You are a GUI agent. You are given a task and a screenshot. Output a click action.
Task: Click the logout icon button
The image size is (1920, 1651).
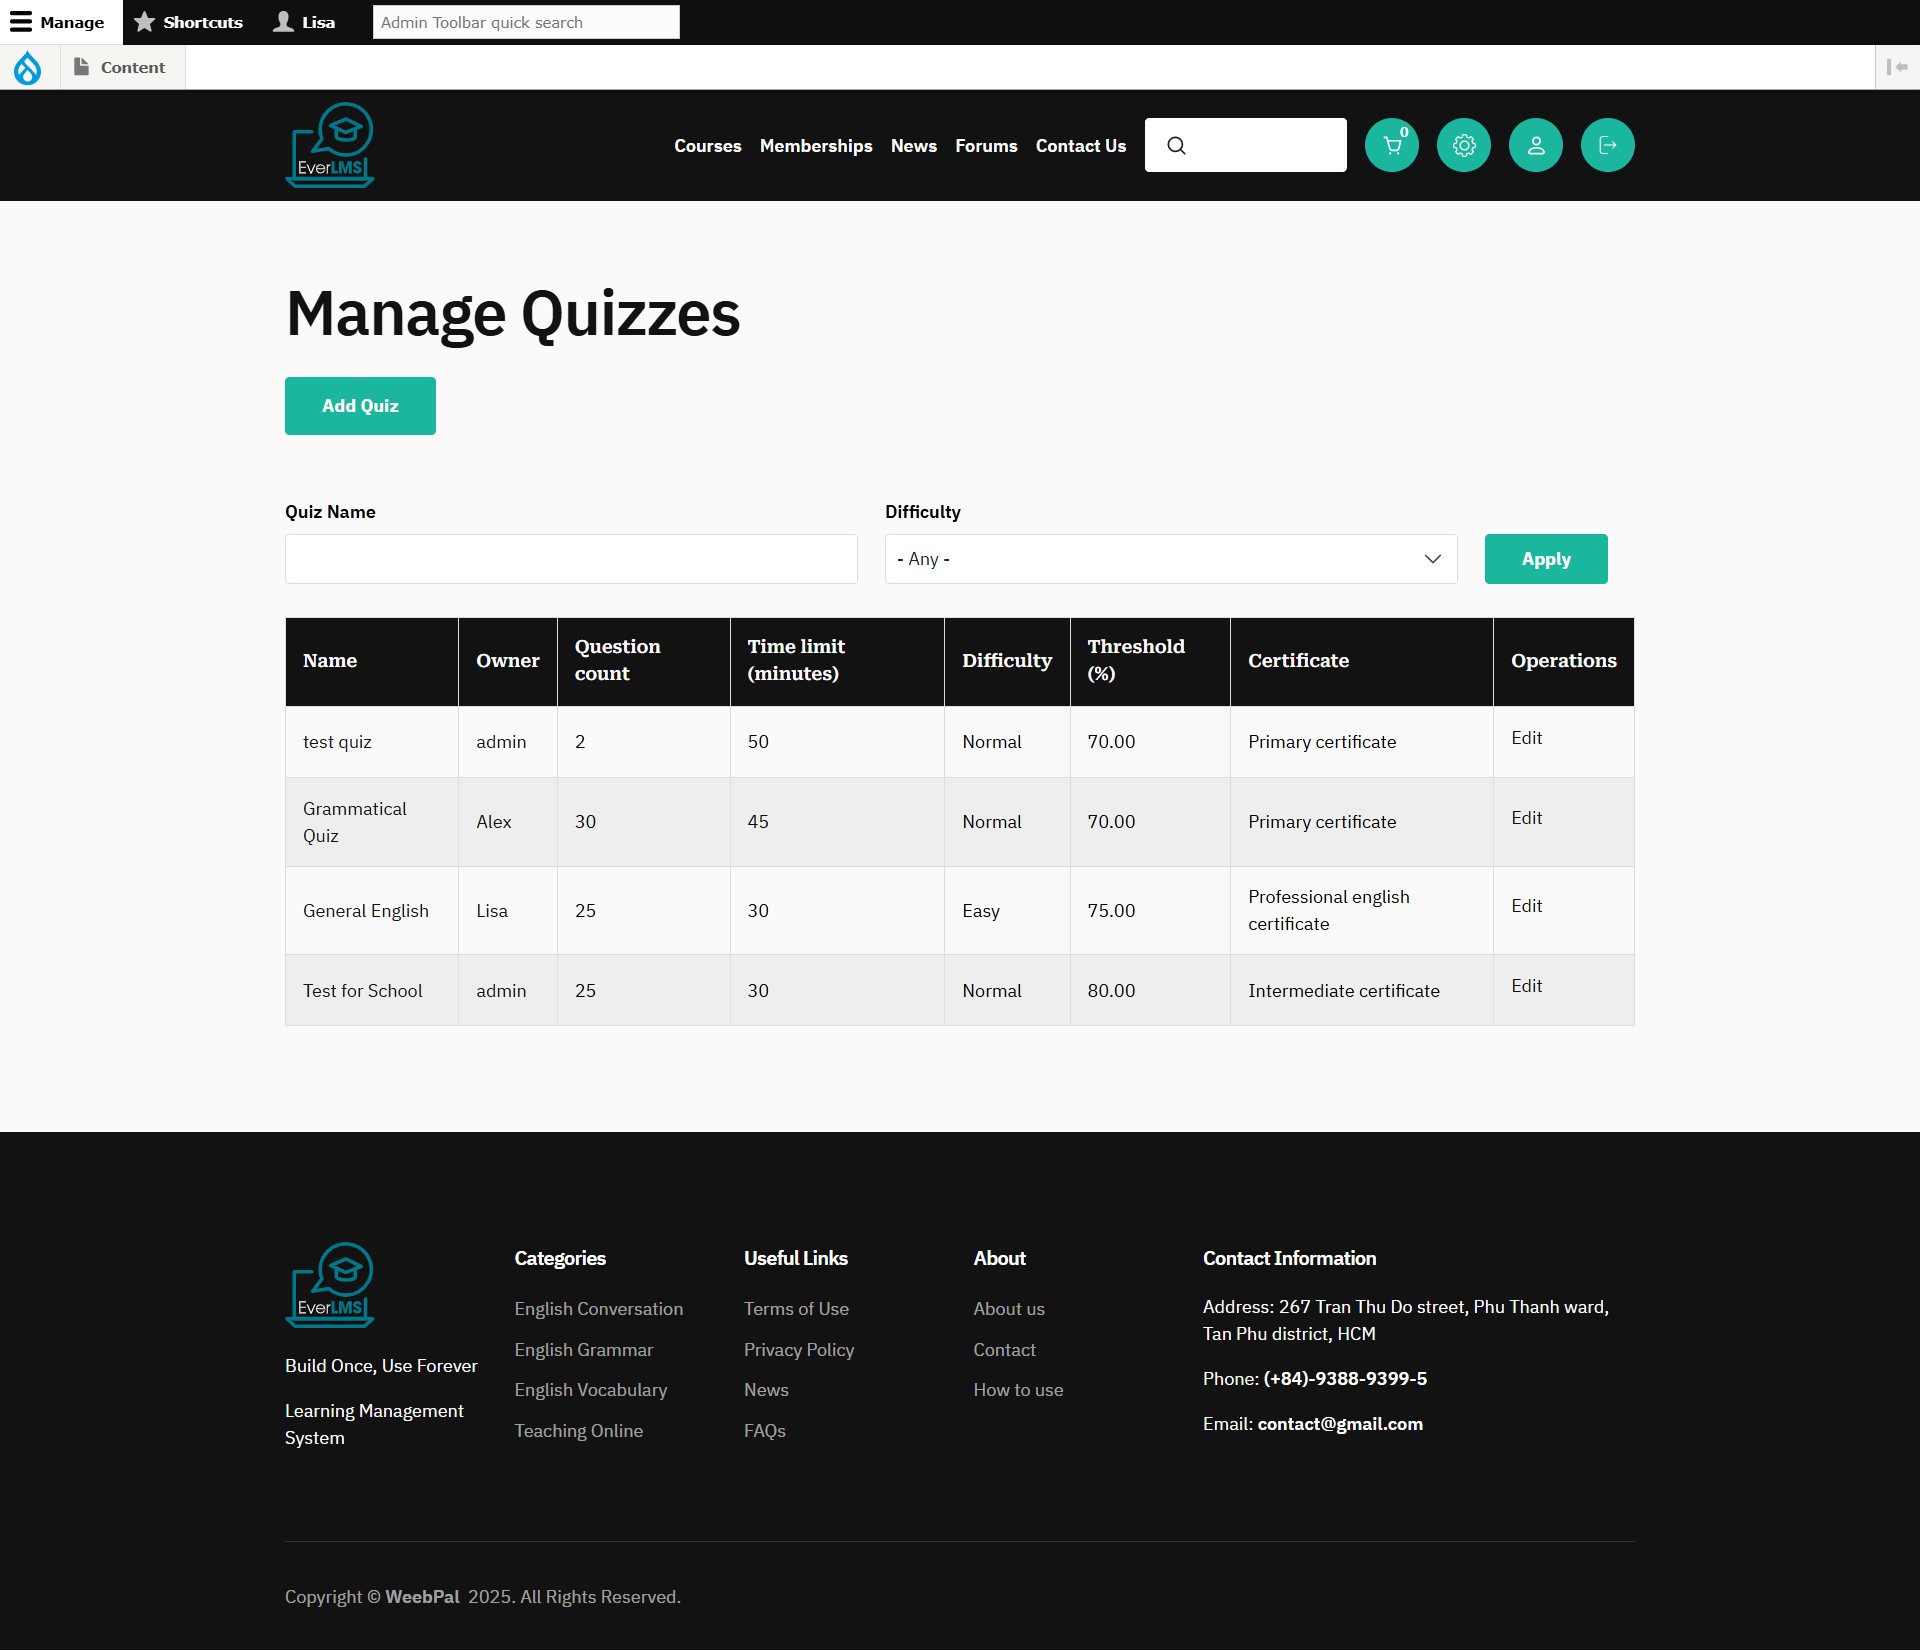tap(1607, 145)
